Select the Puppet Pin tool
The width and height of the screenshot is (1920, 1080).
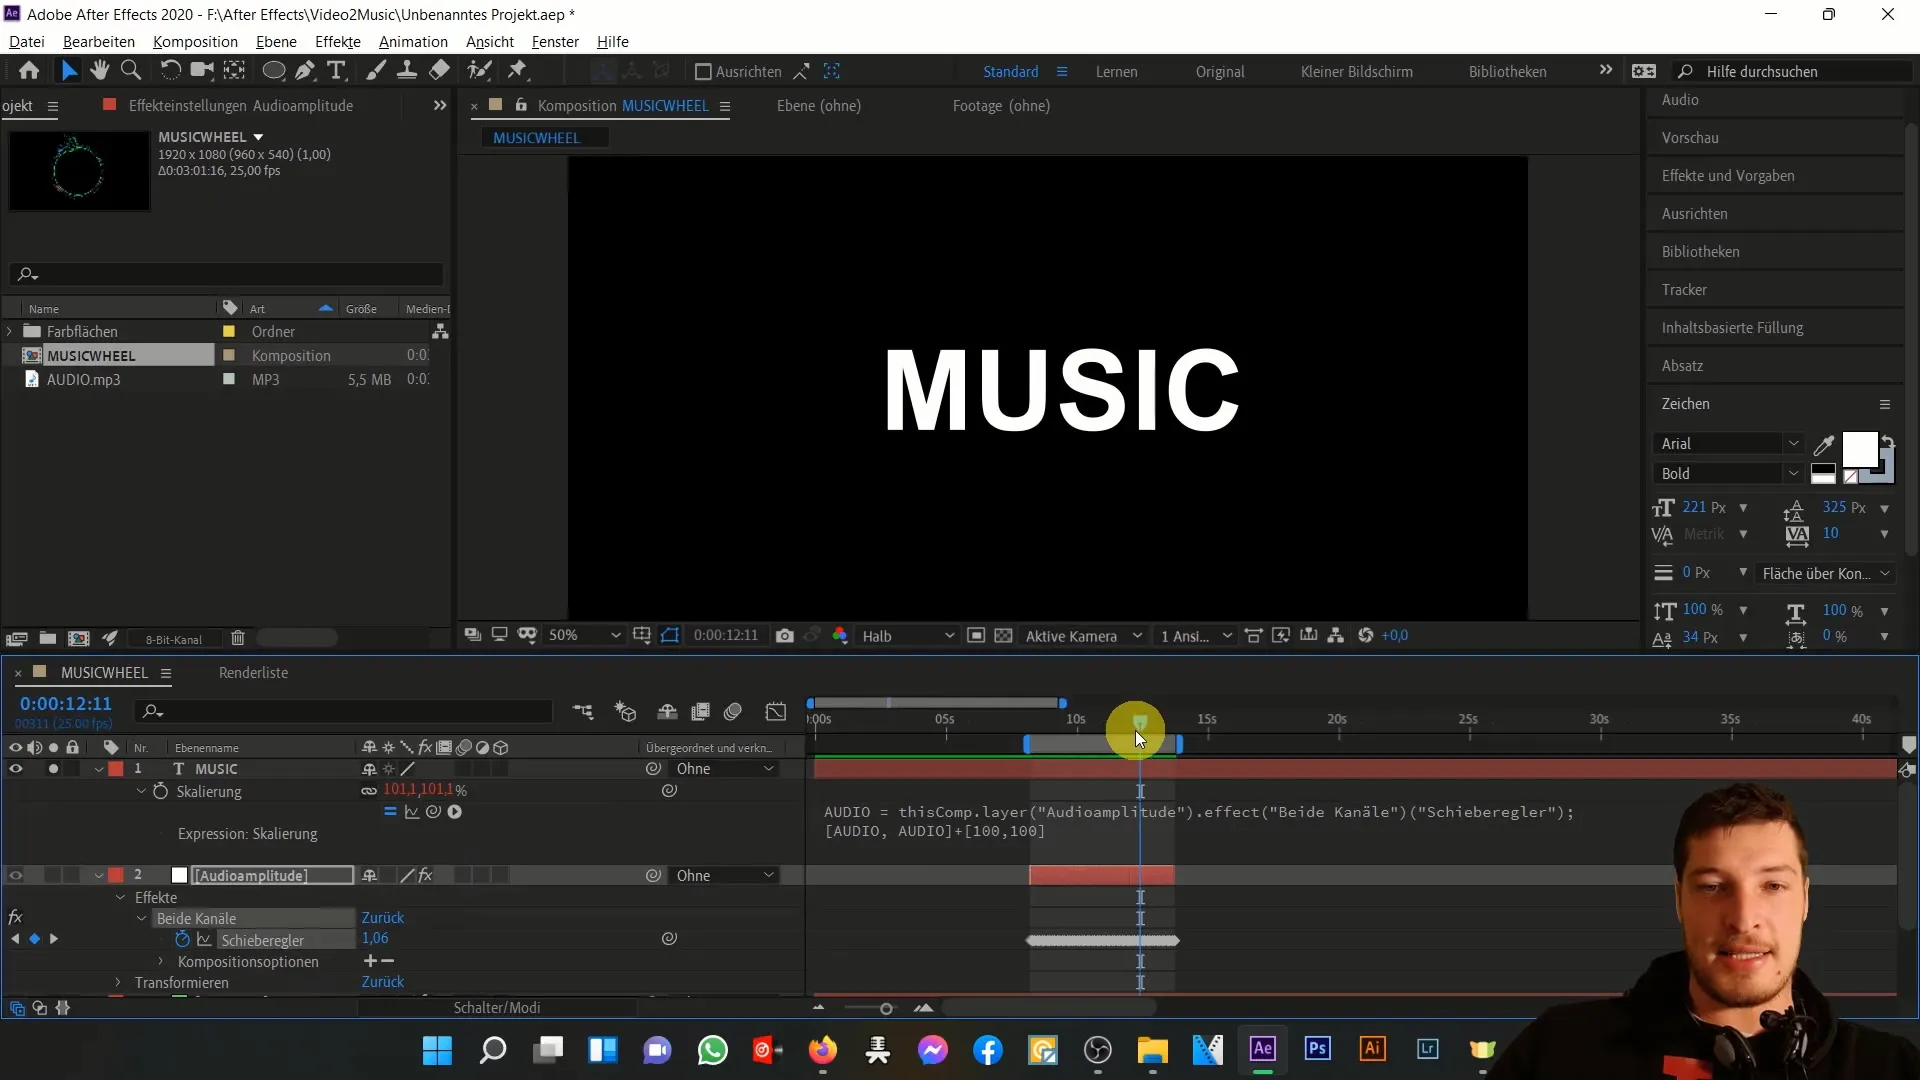[517, 70]
